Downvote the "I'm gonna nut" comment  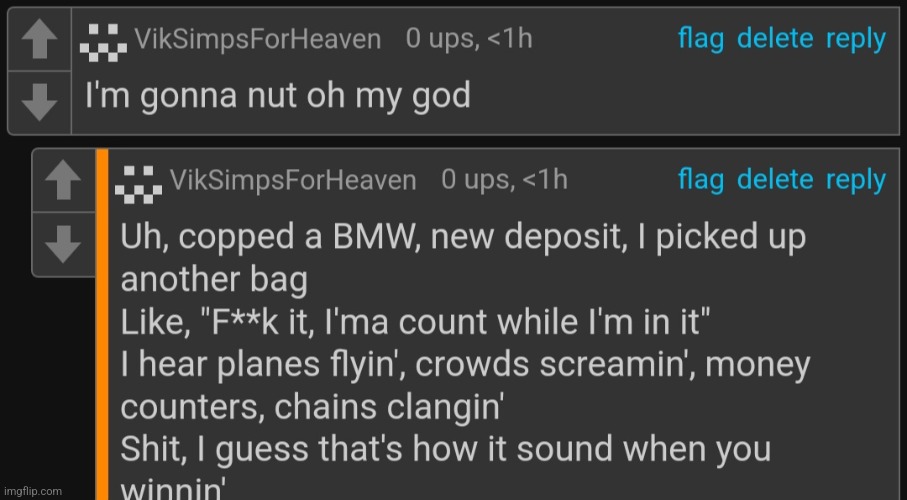(40, 101)
